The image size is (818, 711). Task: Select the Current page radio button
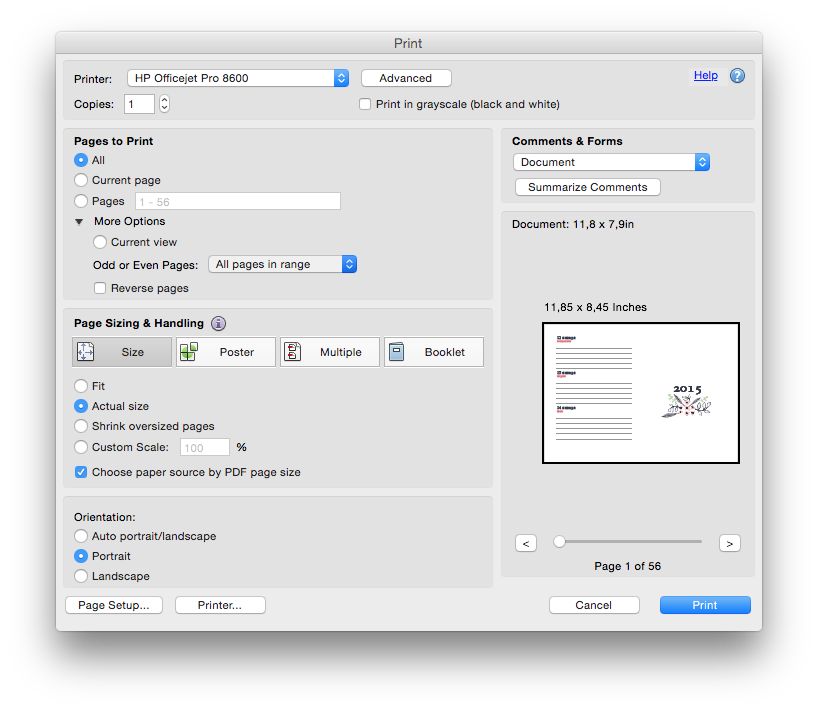click(x=81, y=180)
